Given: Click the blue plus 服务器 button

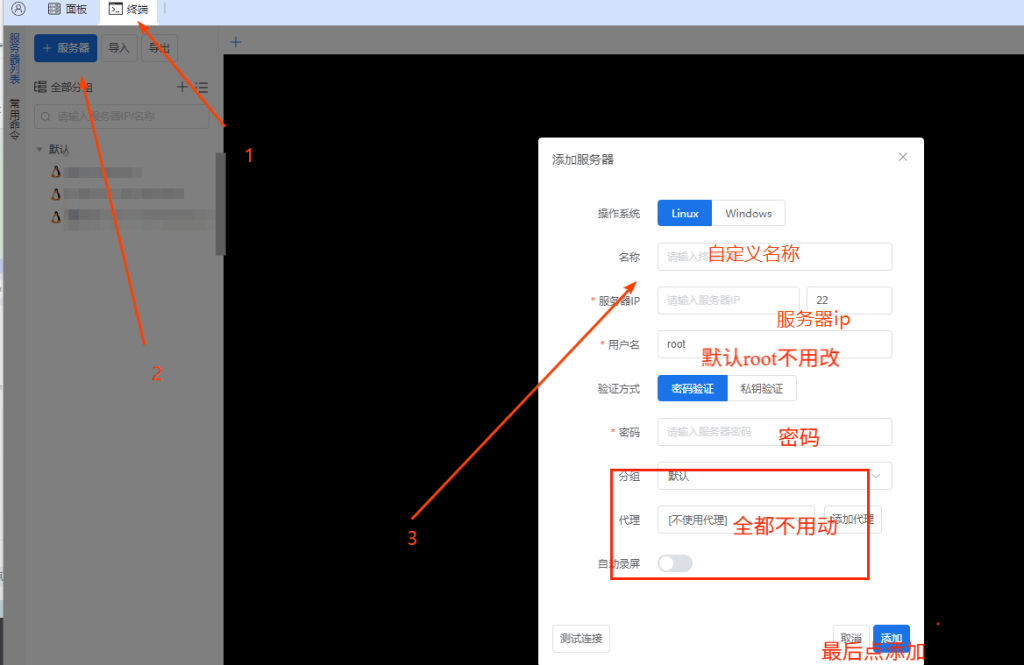Looking at the screenshot, I should point(65,48).
